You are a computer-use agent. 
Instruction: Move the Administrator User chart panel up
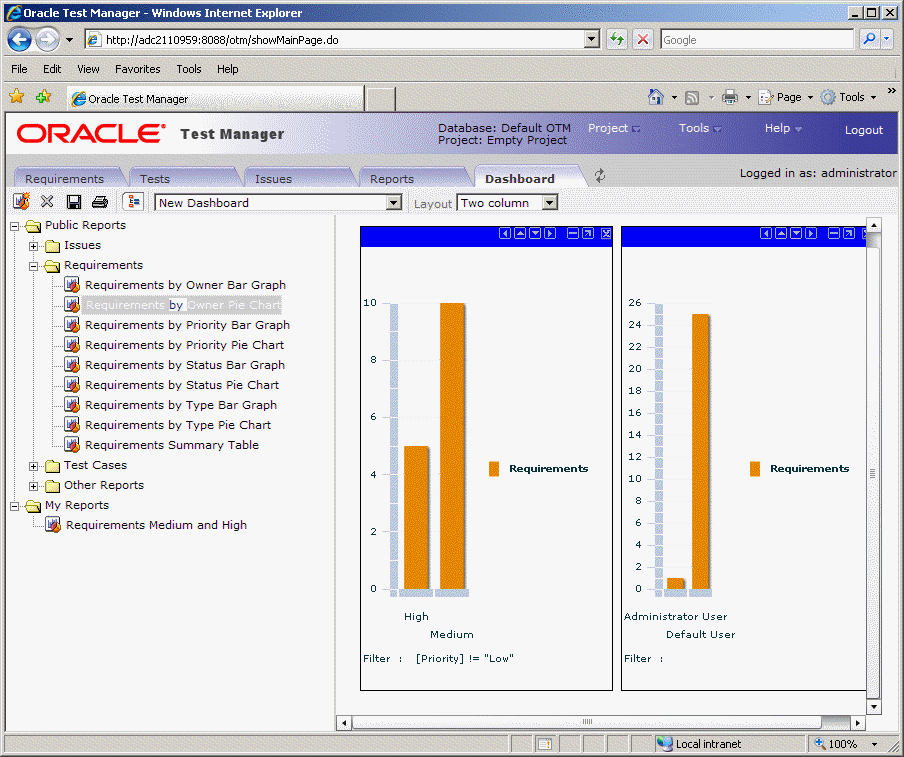[781, 233]
